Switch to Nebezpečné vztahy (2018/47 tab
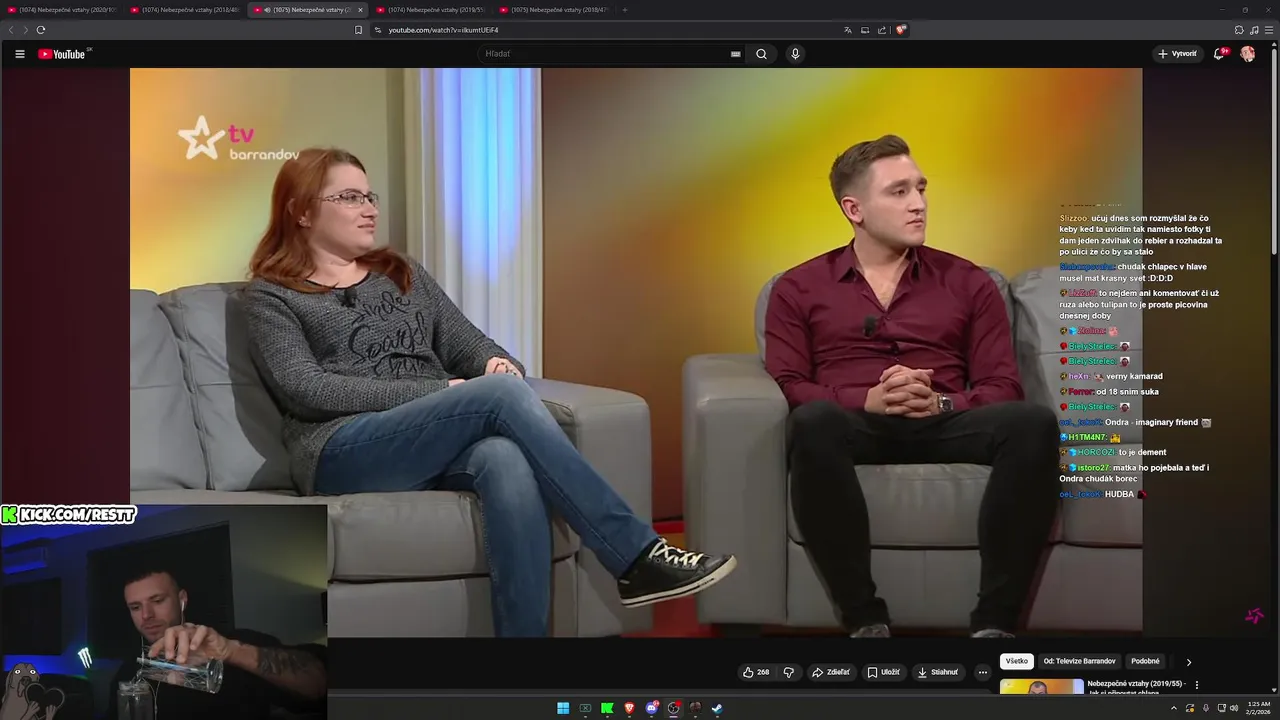The height and width of the screenshot is (720, 1280). [x=553, y=10]
